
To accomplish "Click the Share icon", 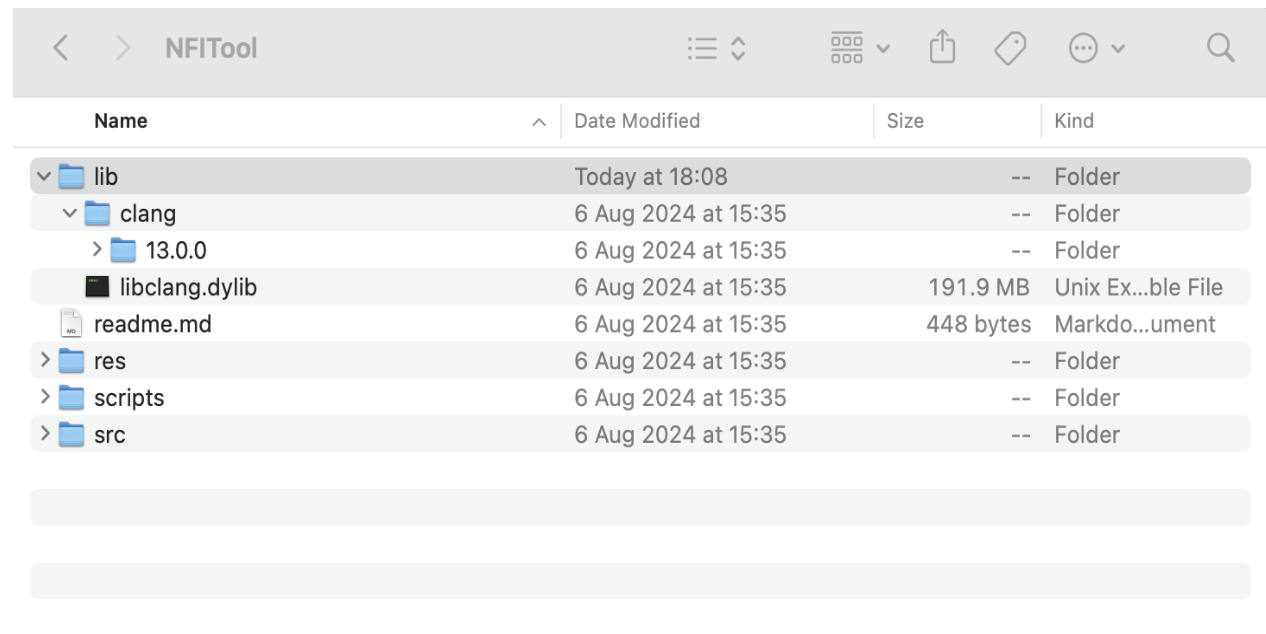I will coord(942,47).
